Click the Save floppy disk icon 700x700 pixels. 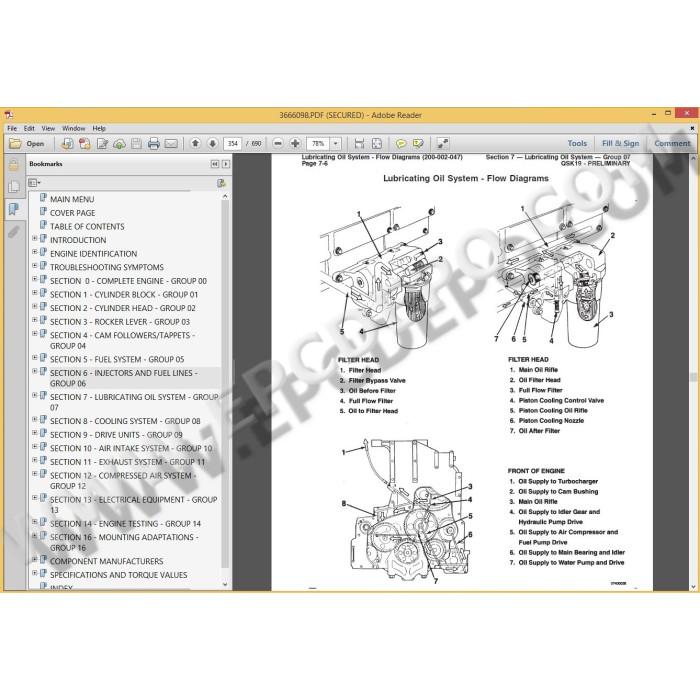pyautogui.click(x=137, y=144)
